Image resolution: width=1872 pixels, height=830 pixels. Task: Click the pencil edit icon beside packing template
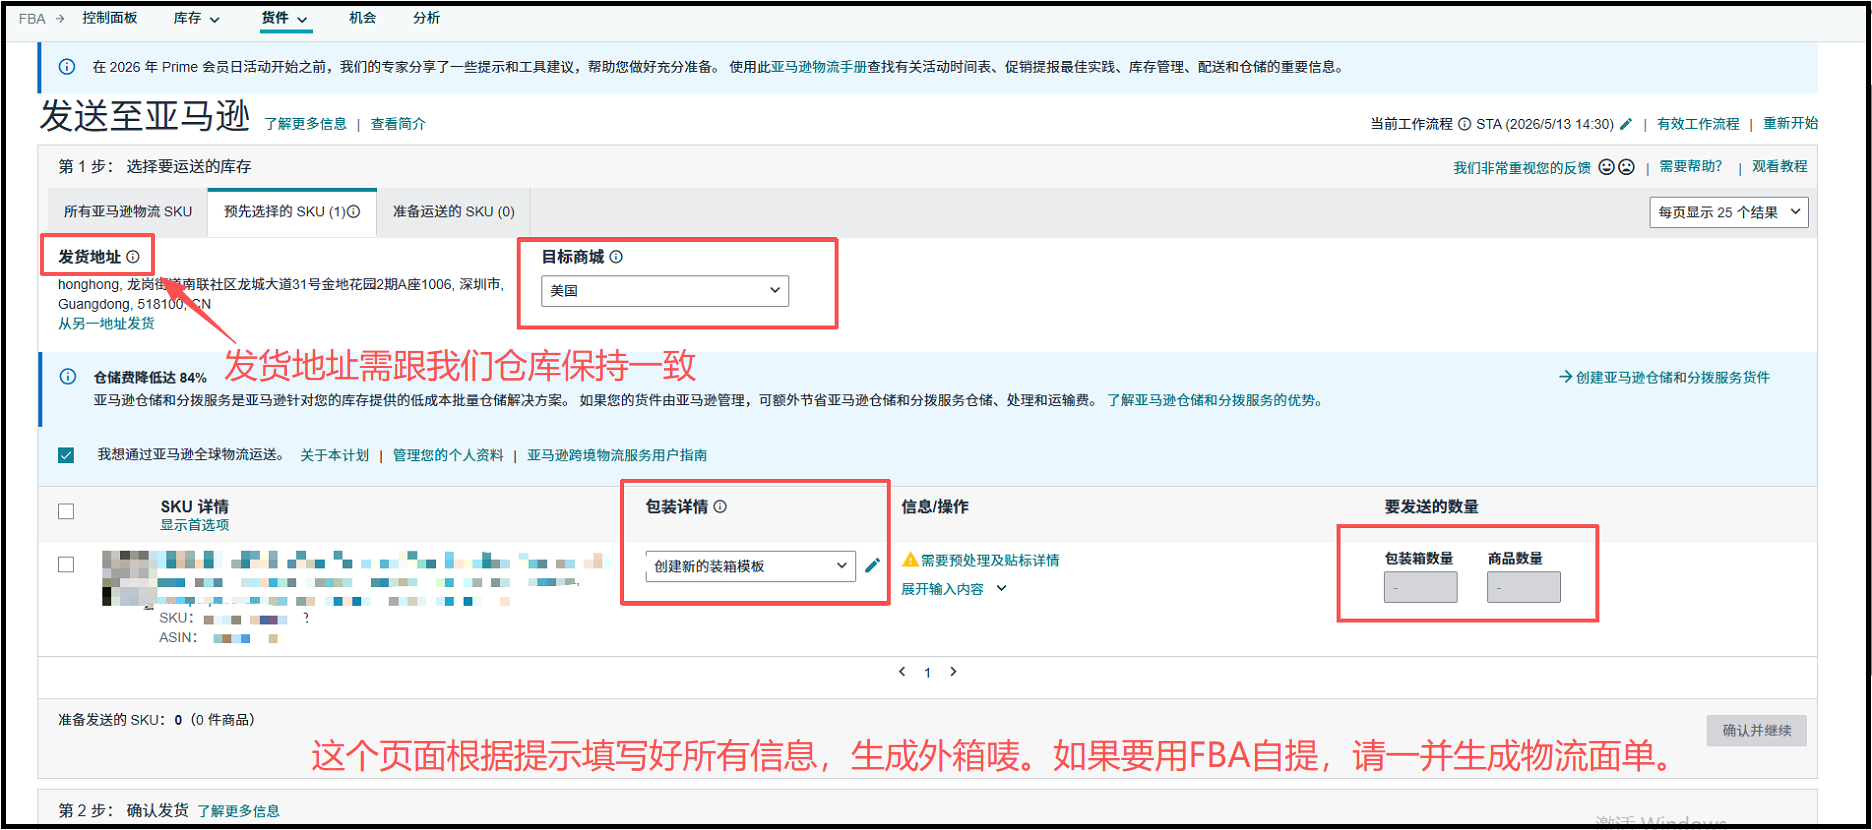(872, 565)
